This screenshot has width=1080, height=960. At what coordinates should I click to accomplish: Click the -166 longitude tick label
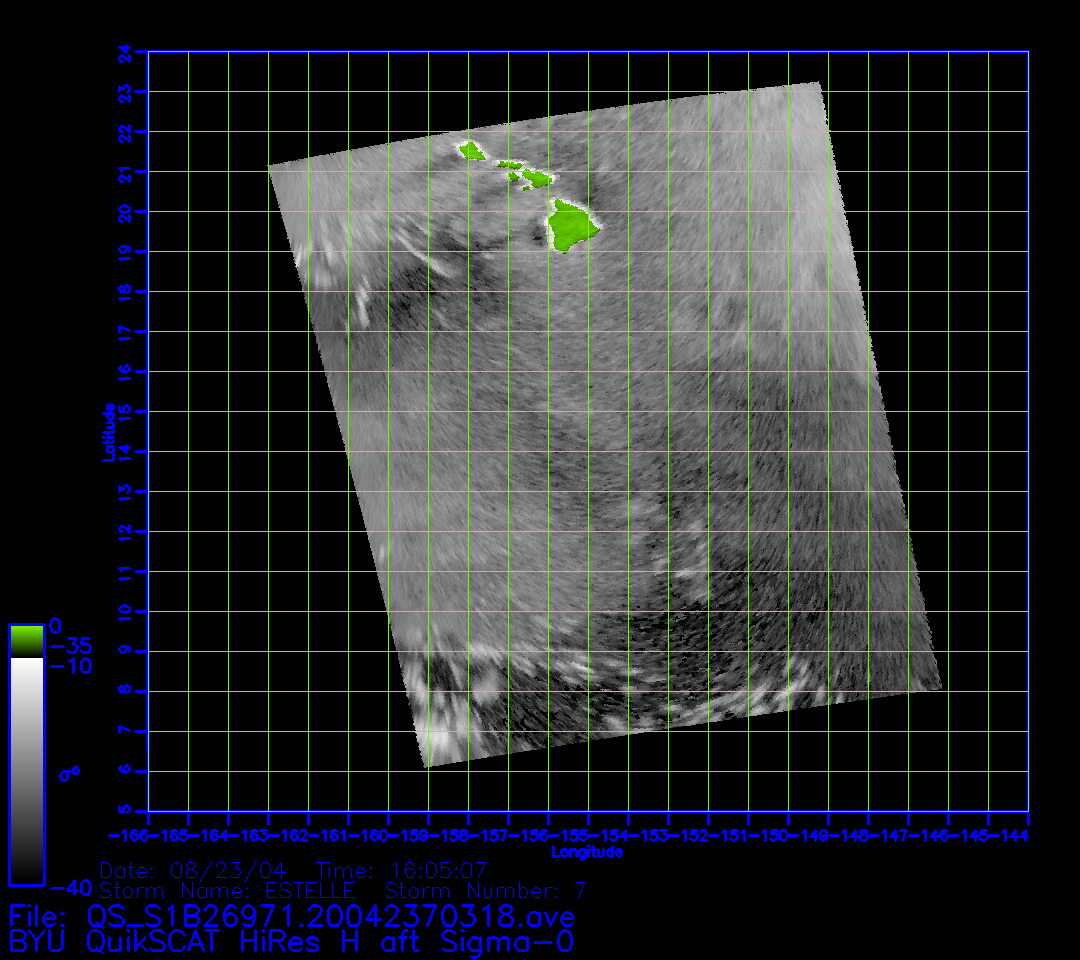pyautogui.click(x=129, y=835)
